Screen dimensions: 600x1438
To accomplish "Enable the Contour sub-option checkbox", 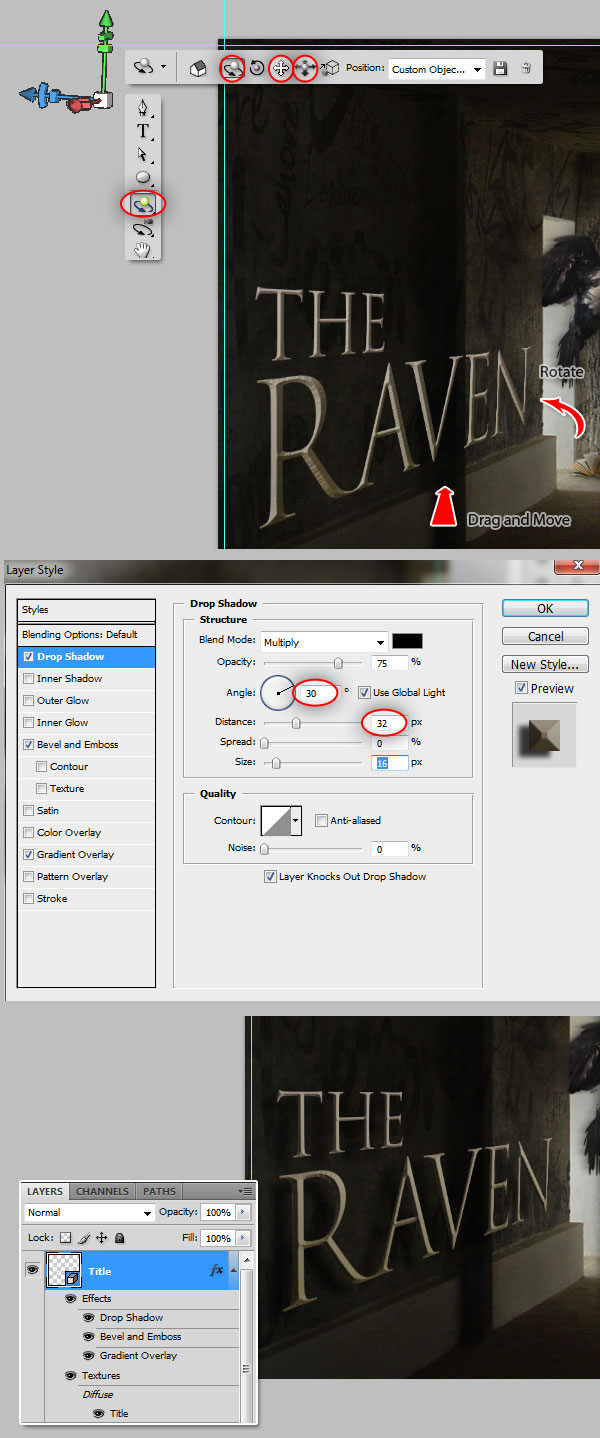I will click(x=41, y=767).
